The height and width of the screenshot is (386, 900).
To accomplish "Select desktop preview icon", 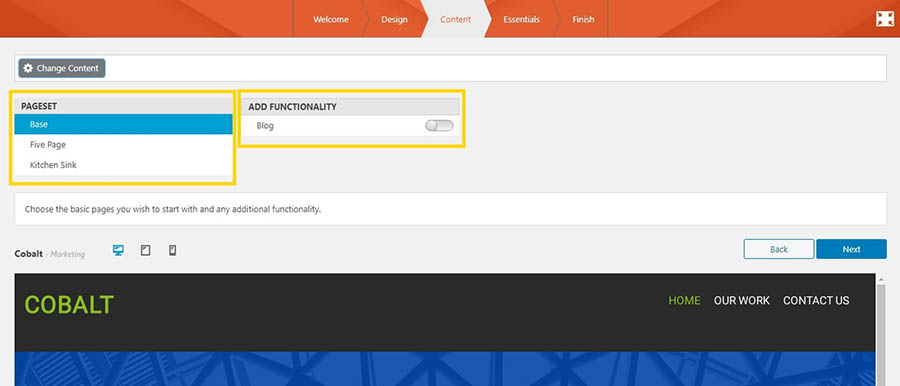I will coord(118,250).
